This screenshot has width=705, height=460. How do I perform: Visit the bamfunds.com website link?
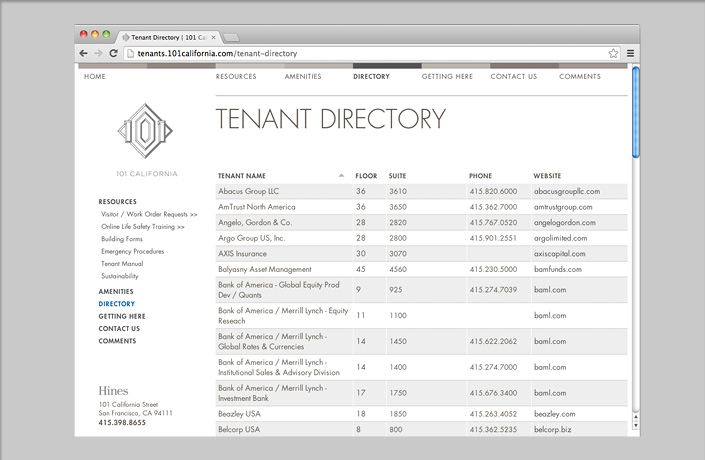(x=557, y=269)
